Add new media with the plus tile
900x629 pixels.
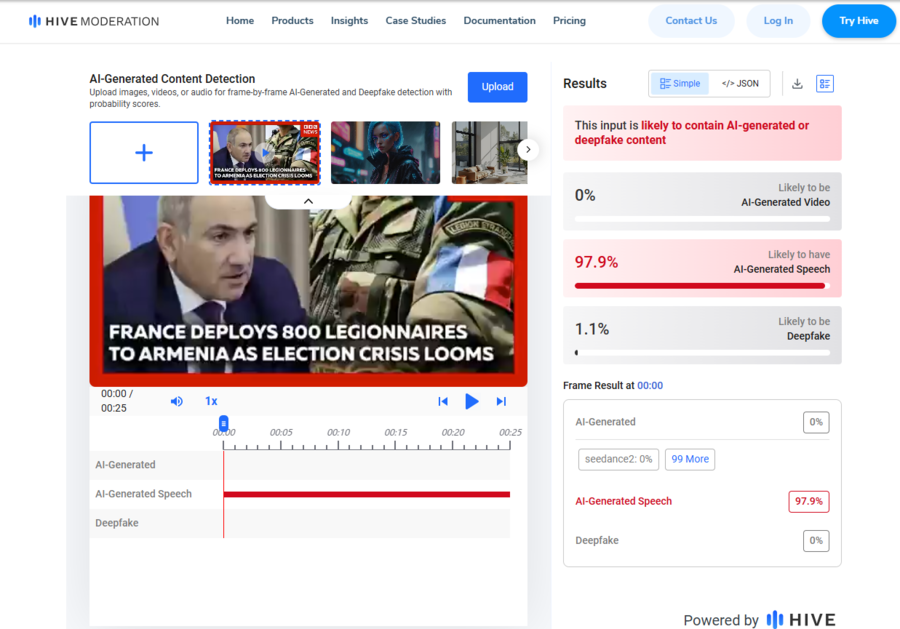coord(144,153)
